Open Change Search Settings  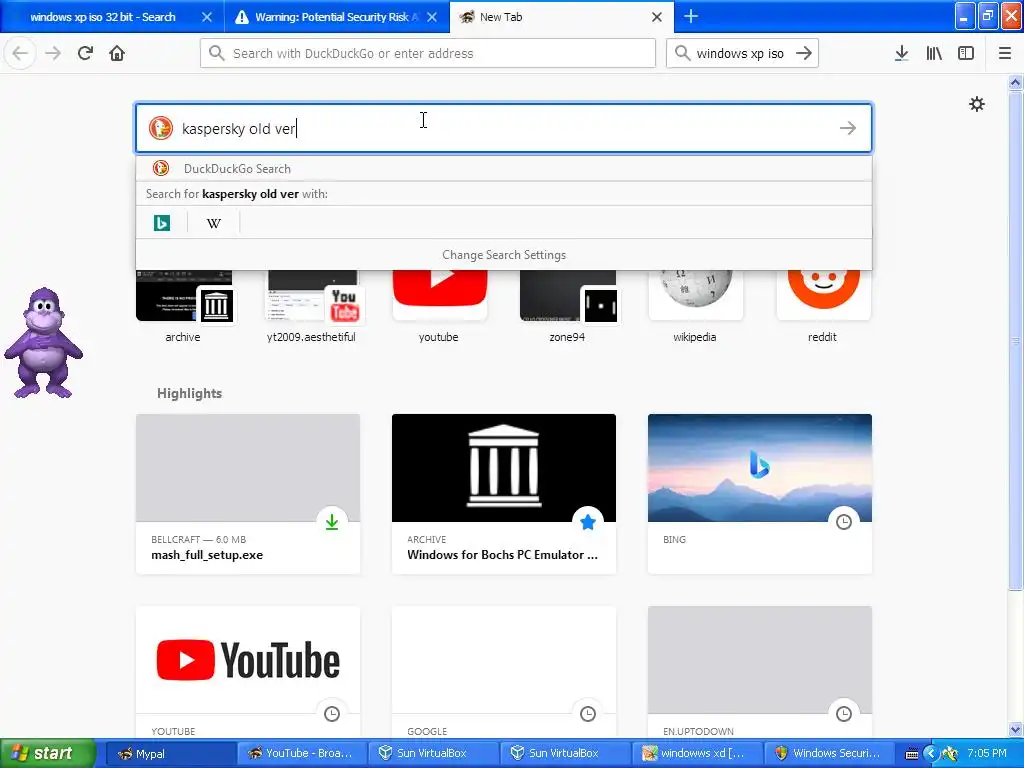(x=504, y=255)
